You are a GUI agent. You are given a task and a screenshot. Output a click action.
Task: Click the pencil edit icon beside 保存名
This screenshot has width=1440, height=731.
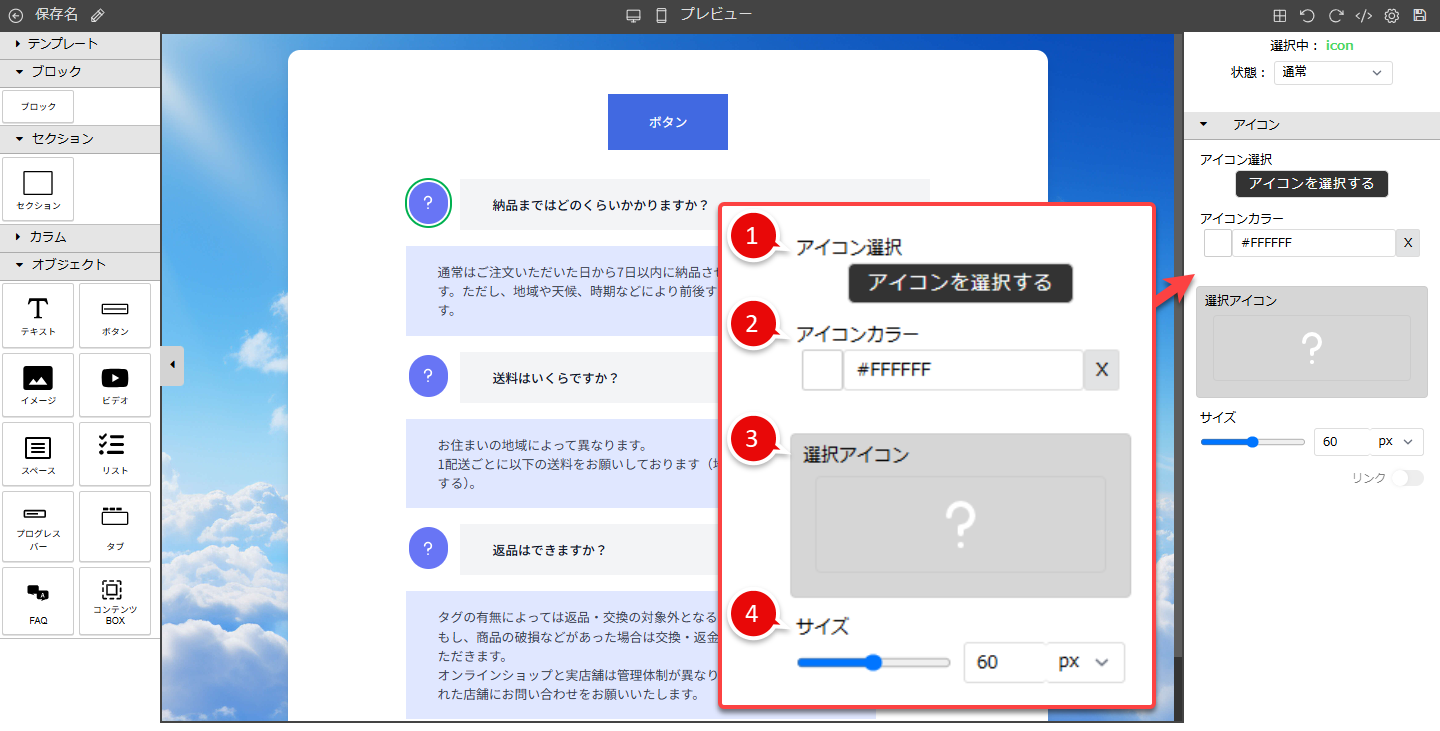click(x=97, y=15)
